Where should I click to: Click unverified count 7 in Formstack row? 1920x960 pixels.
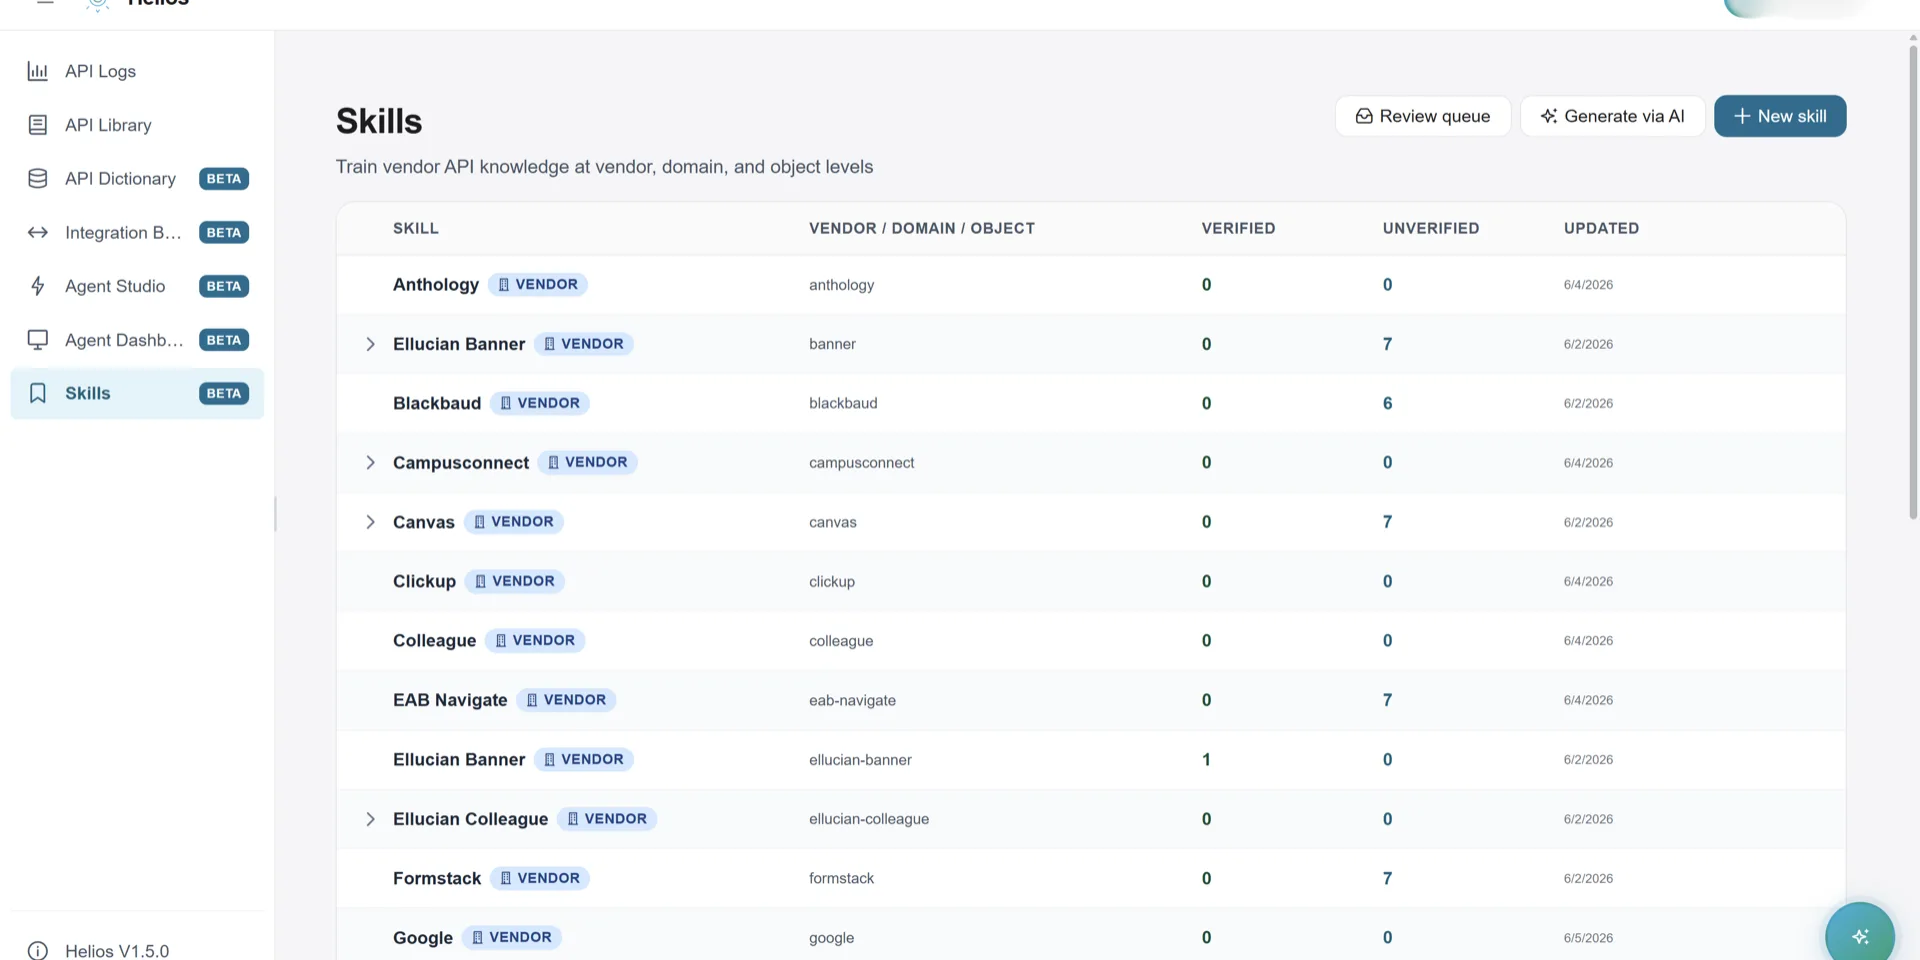[x=1387, y=878]
